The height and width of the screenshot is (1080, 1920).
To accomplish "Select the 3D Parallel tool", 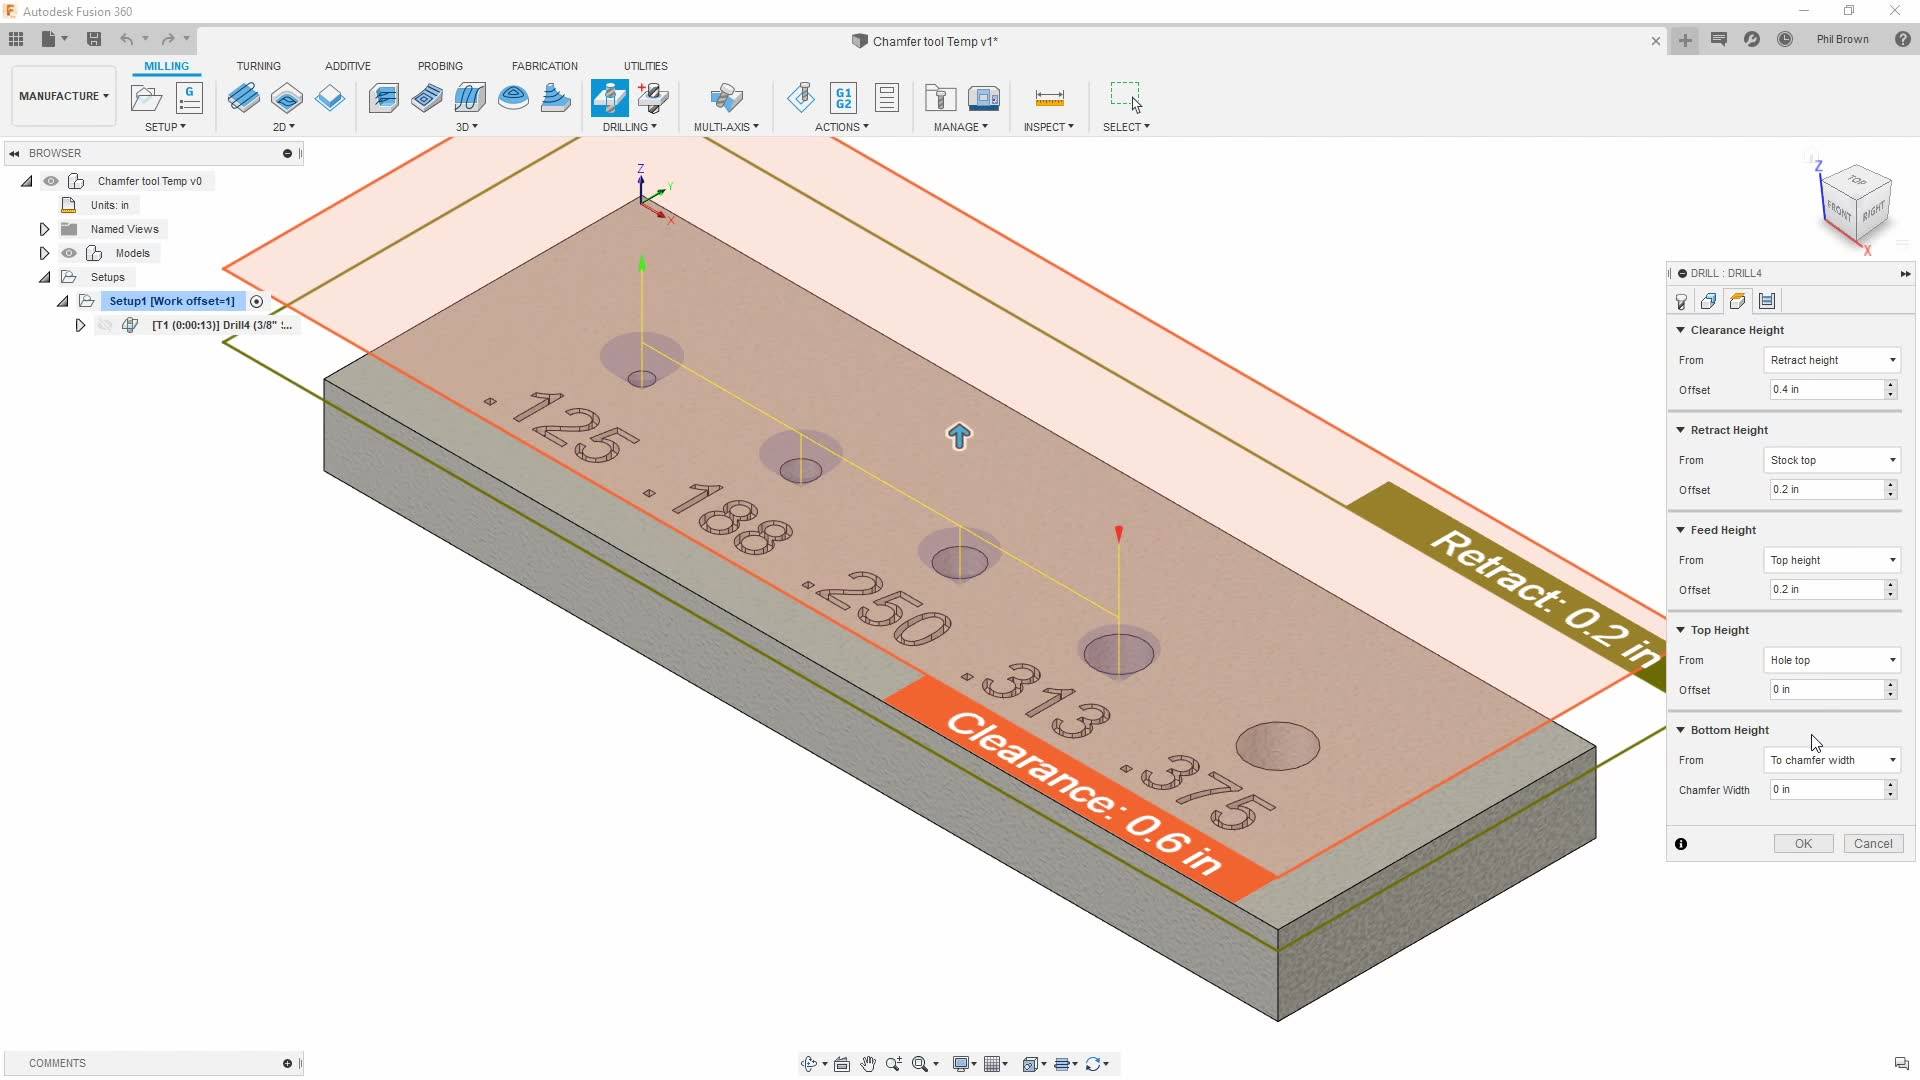I will coord(470,97).
